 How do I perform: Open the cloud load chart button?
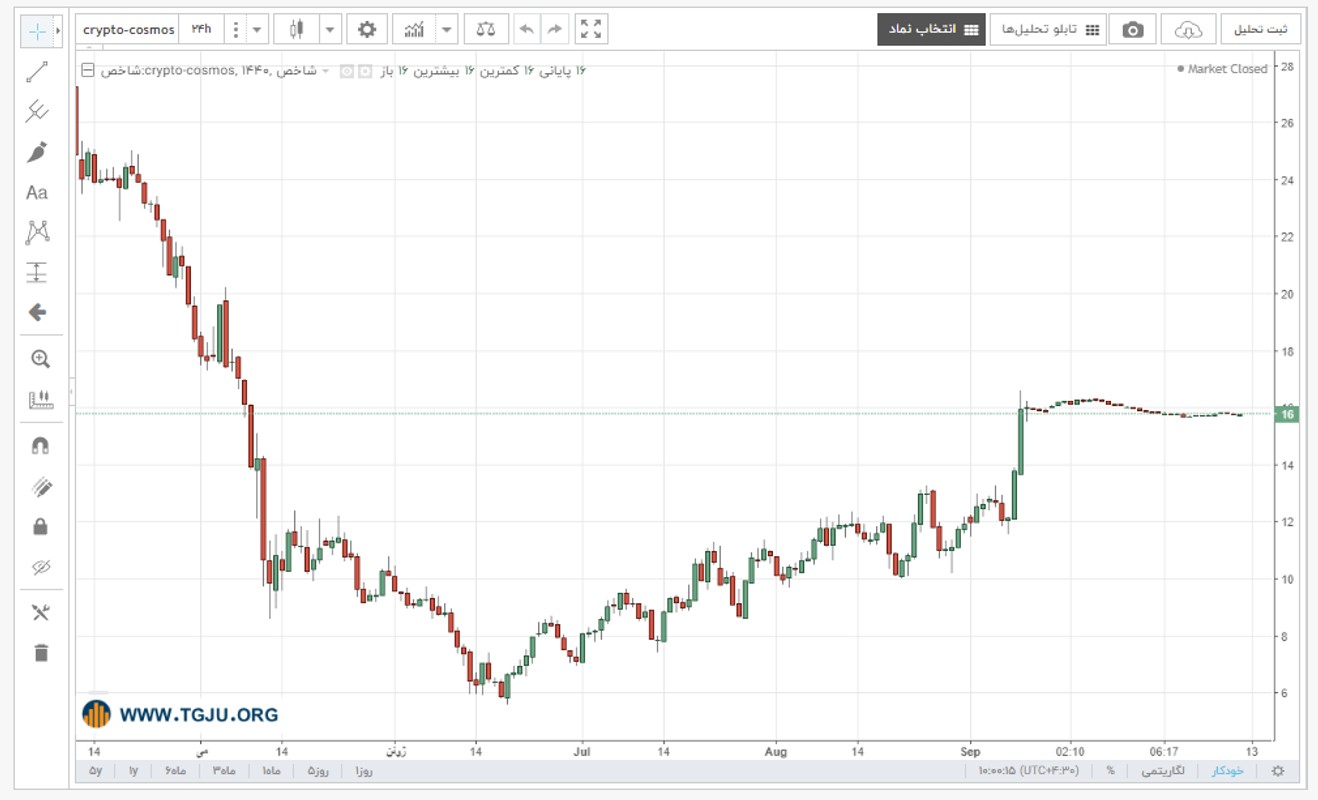(x=1188, y=30)
